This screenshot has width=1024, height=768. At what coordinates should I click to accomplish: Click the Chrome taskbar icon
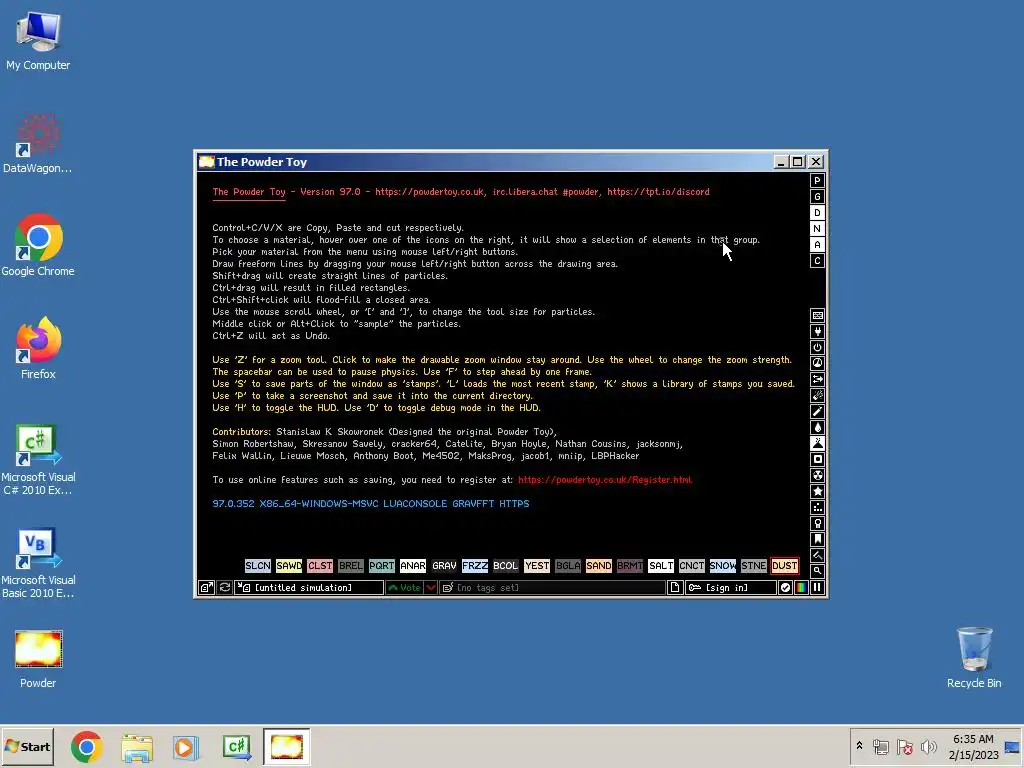87,747
